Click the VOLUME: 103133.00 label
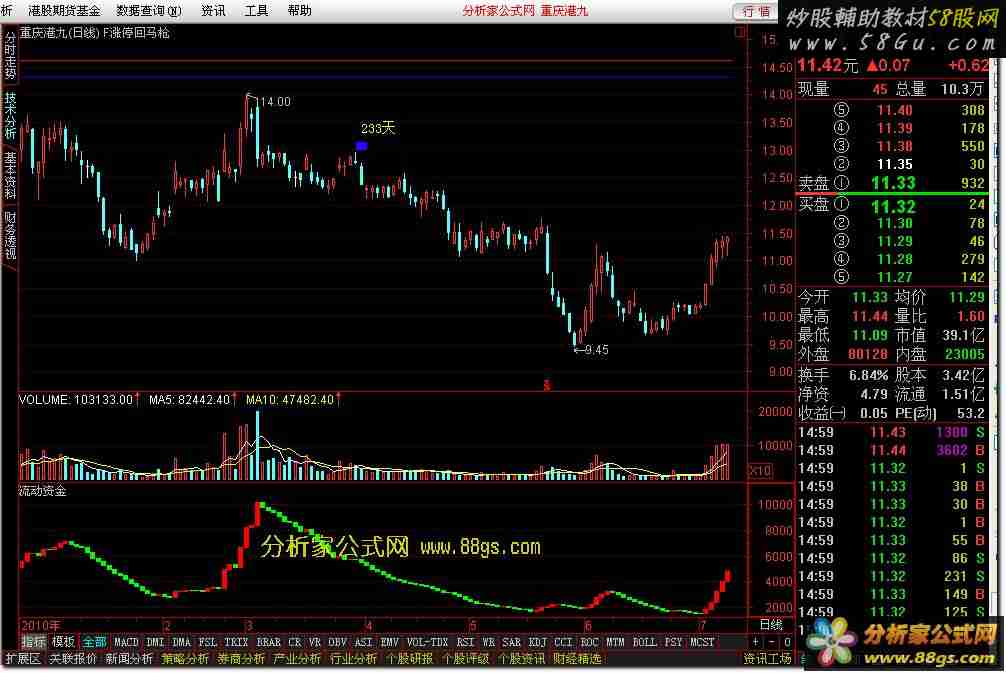The height and width of the screenshot is (673, 1006). (76, 400)
